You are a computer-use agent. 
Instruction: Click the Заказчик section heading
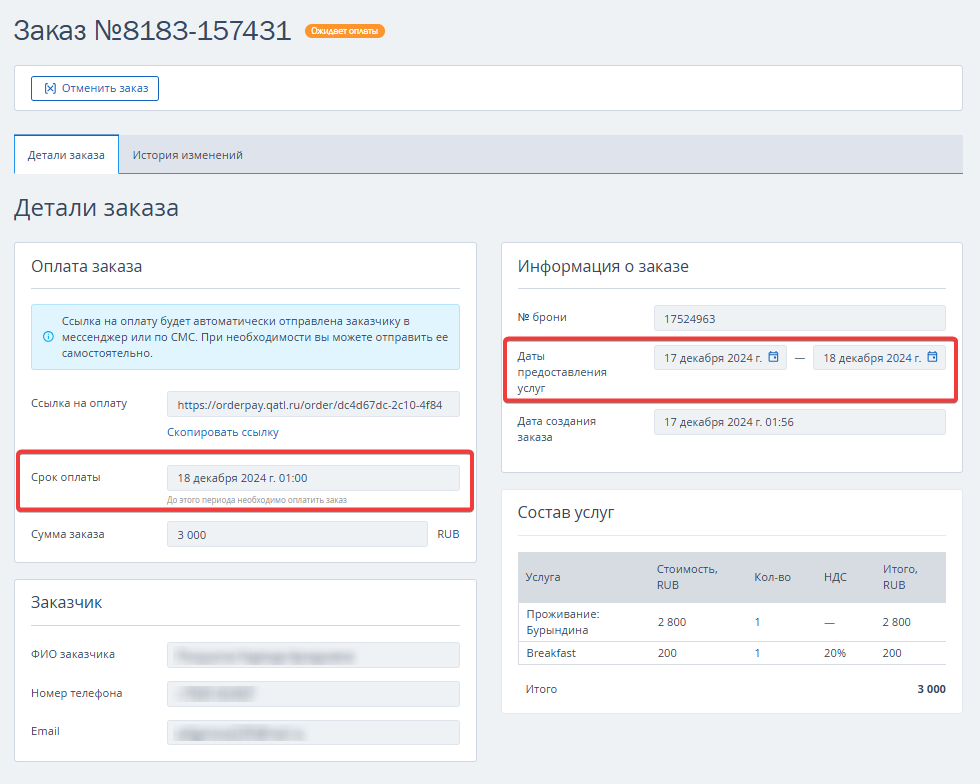66,603
